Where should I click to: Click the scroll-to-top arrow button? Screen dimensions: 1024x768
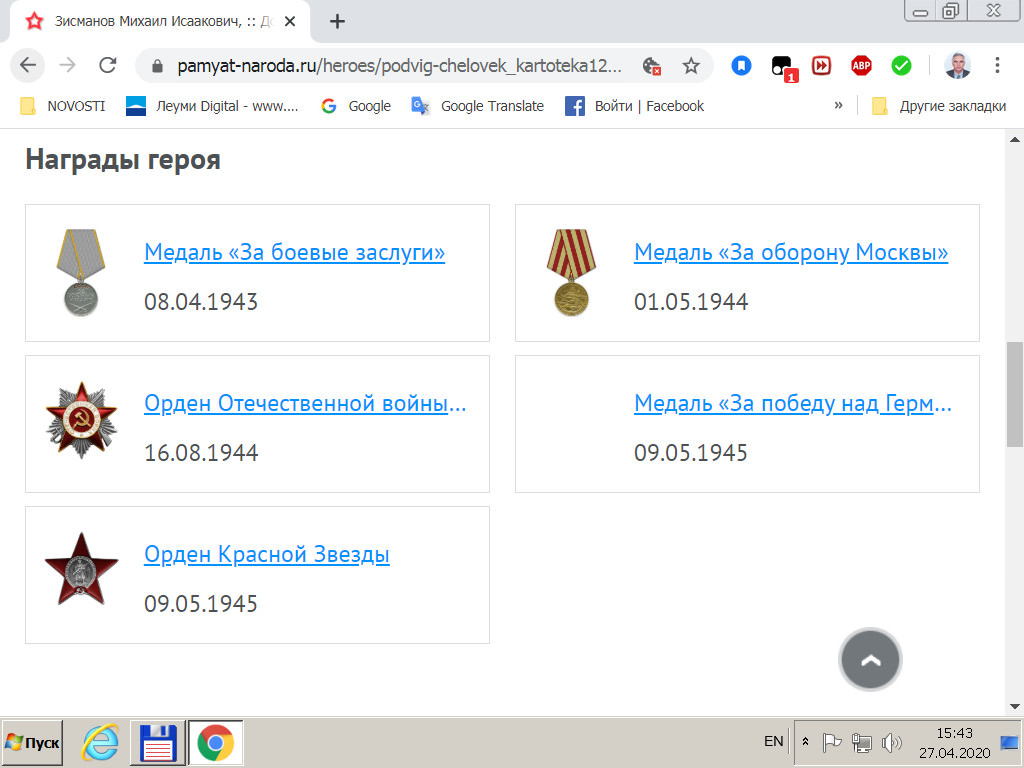tap(870, 660)
